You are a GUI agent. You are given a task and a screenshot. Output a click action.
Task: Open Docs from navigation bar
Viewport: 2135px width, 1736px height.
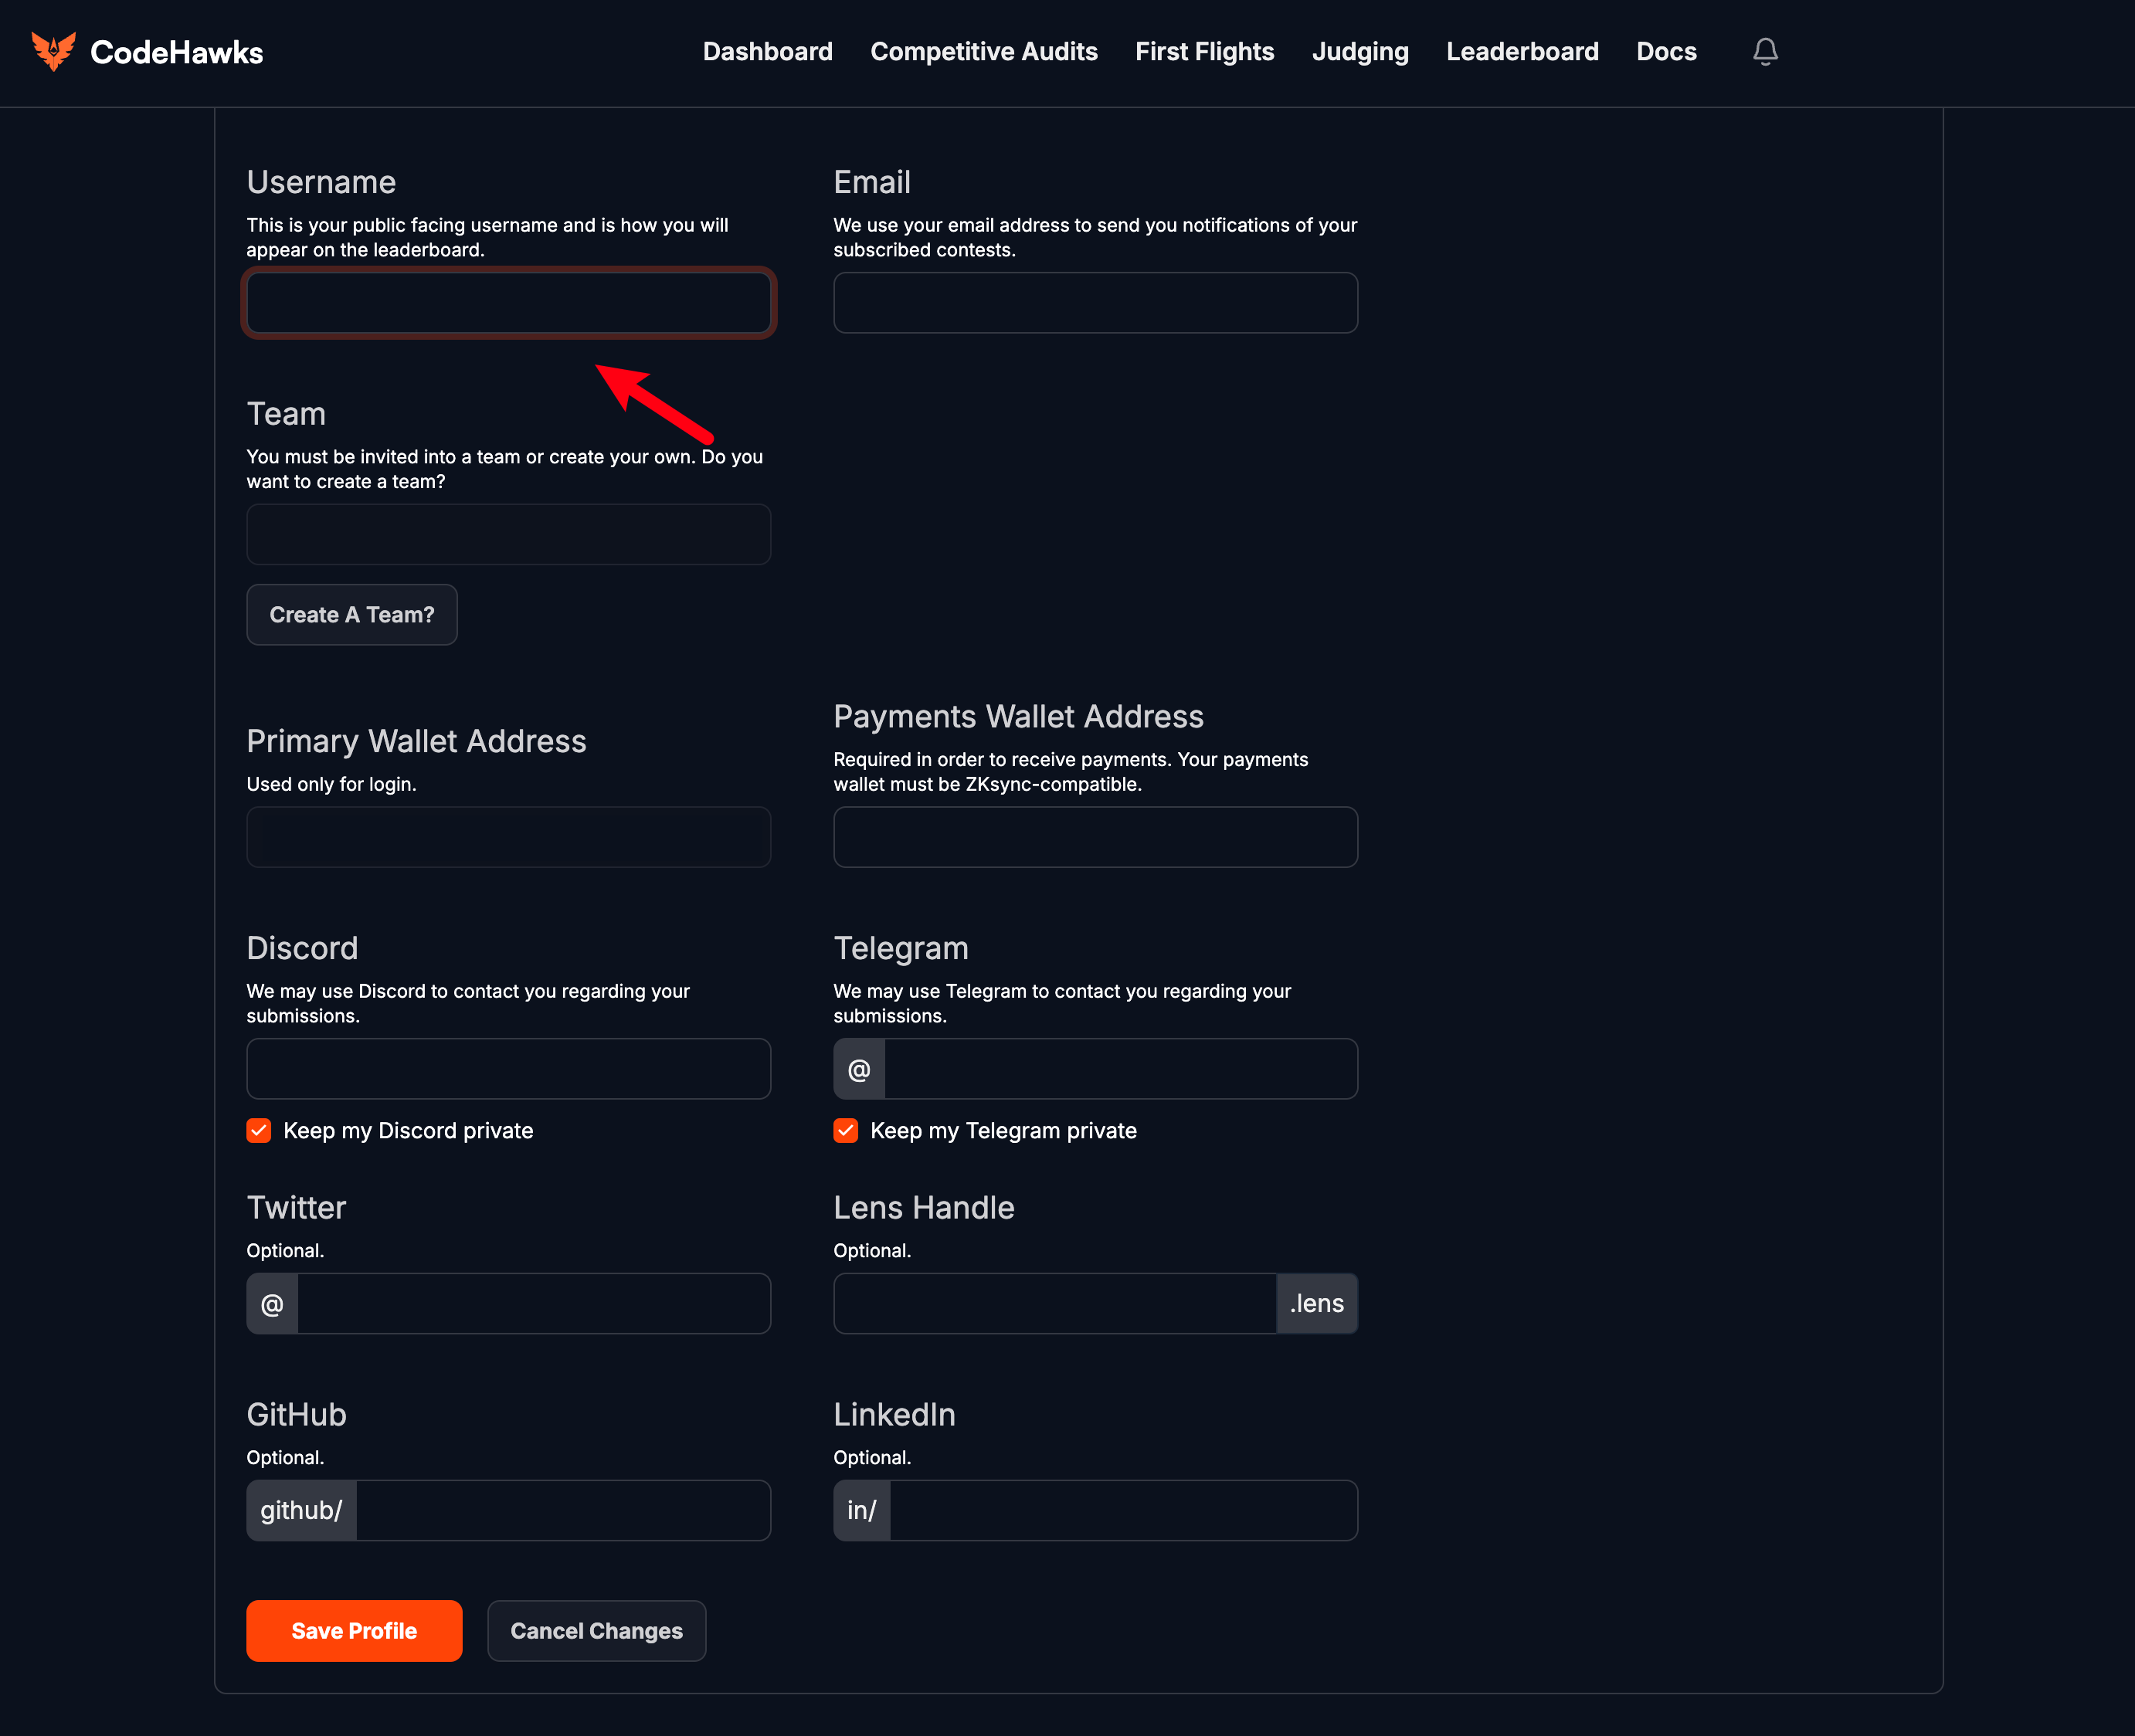1665,51
